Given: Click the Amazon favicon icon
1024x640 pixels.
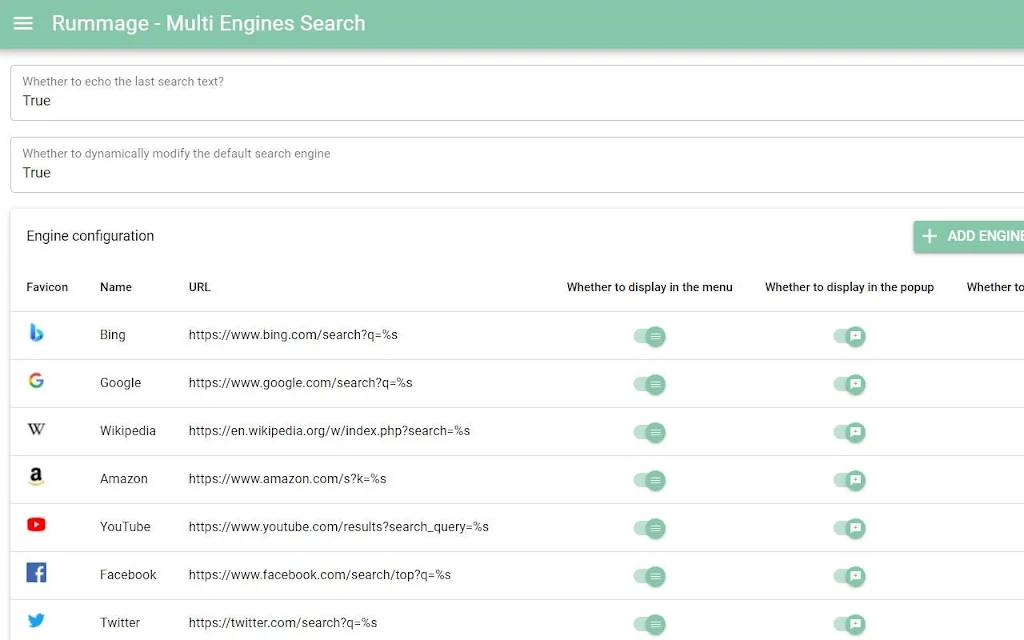Looking at the screenshot, I should 36,477.
